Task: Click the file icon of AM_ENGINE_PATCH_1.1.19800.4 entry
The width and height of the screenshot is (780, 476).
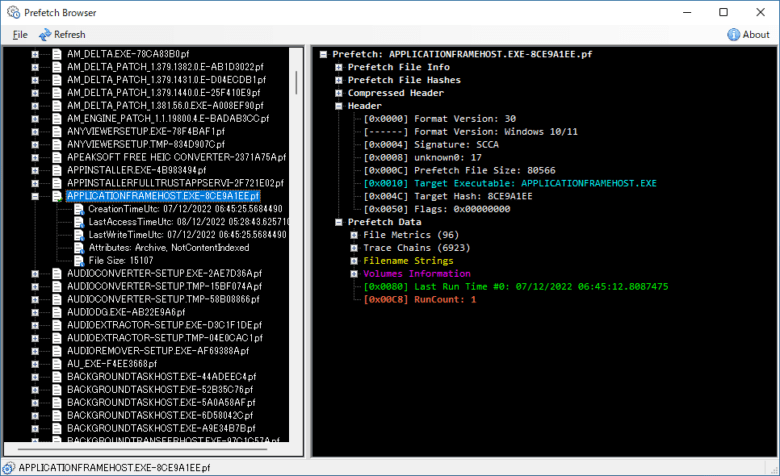Action: pyautogui.click(x=57, y=118)
